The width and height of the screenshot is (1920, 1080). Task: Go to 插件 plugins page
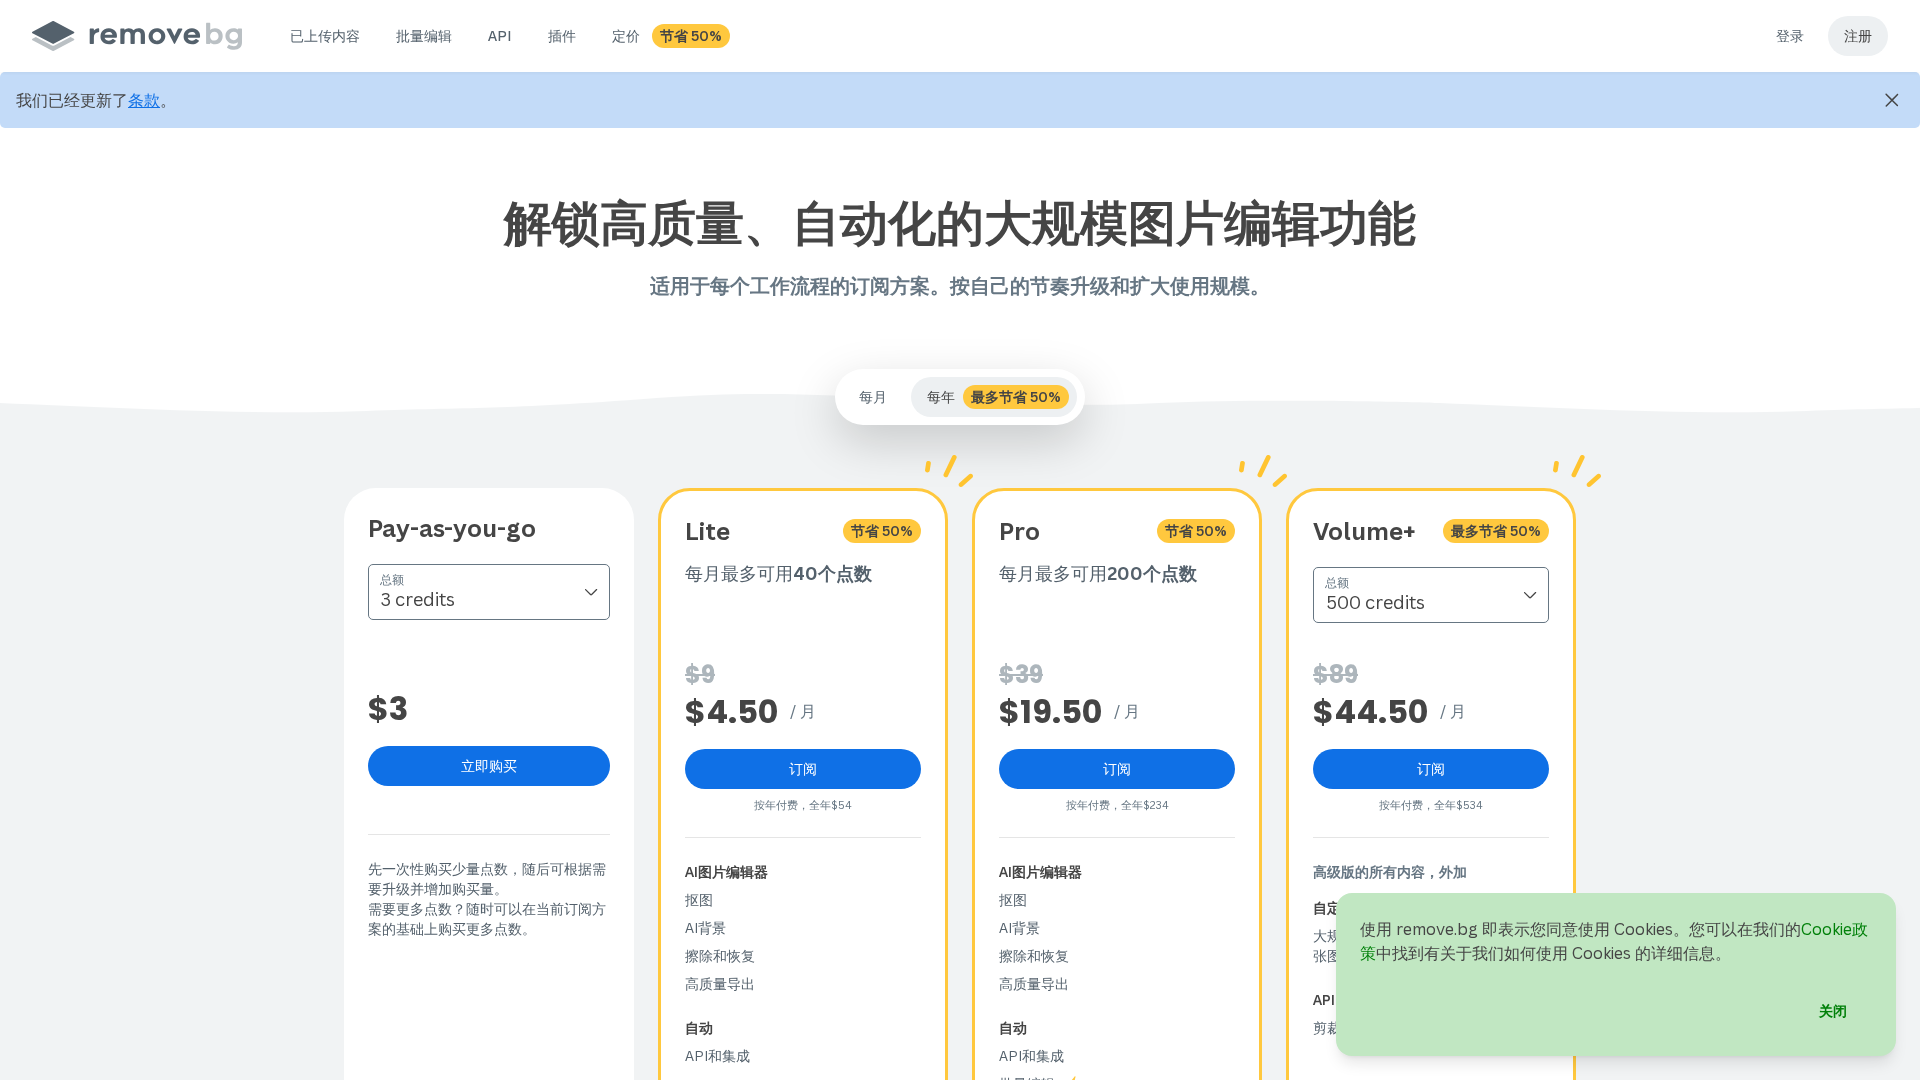(x=561, y=36)
